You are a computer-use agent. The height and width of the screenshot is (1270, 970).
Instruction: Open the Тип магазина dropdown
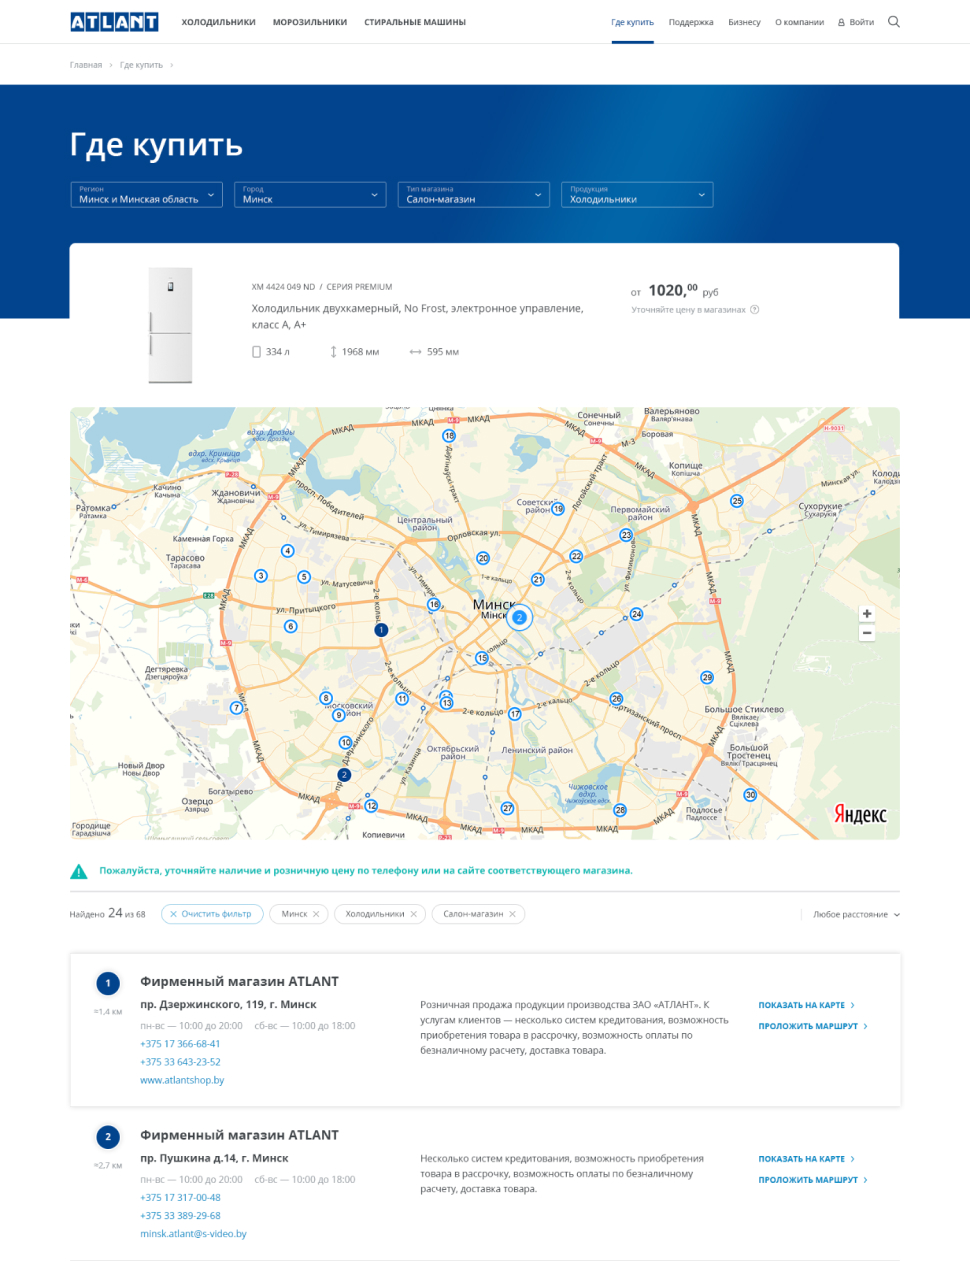tap(473, 194)
